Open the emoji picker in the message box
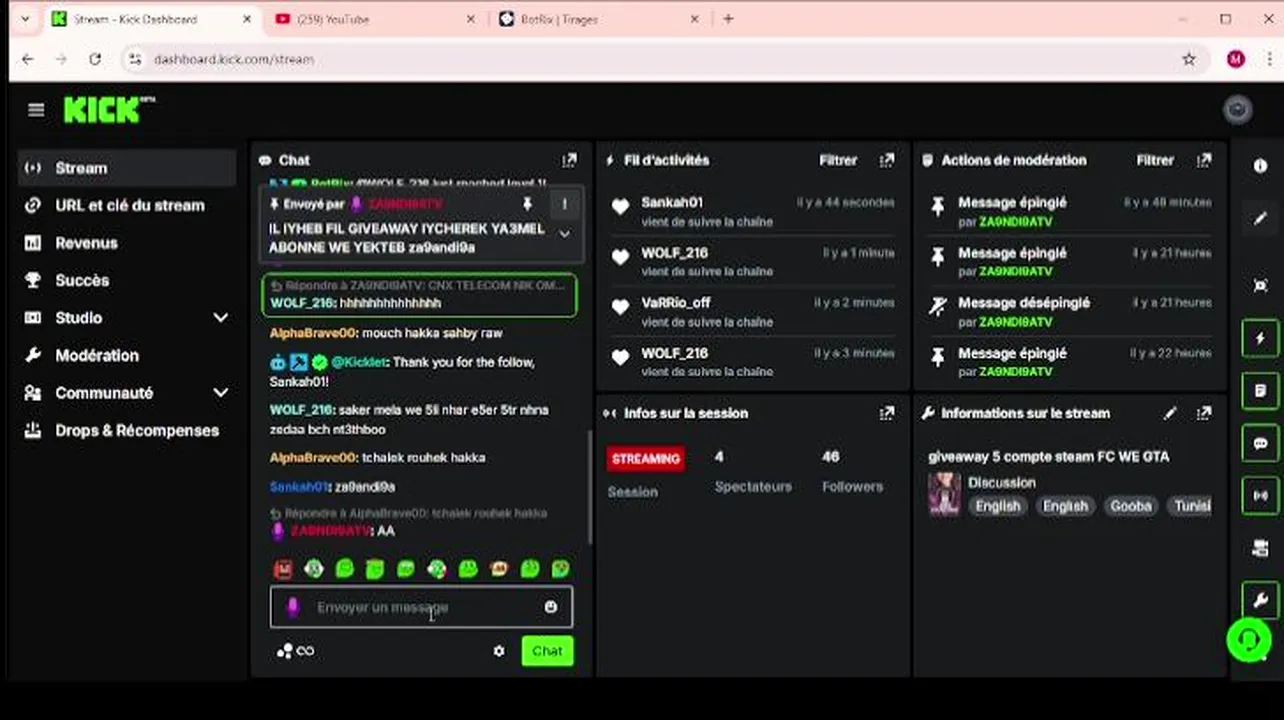This screenshot has width=1284, height=720. [551, 607]
